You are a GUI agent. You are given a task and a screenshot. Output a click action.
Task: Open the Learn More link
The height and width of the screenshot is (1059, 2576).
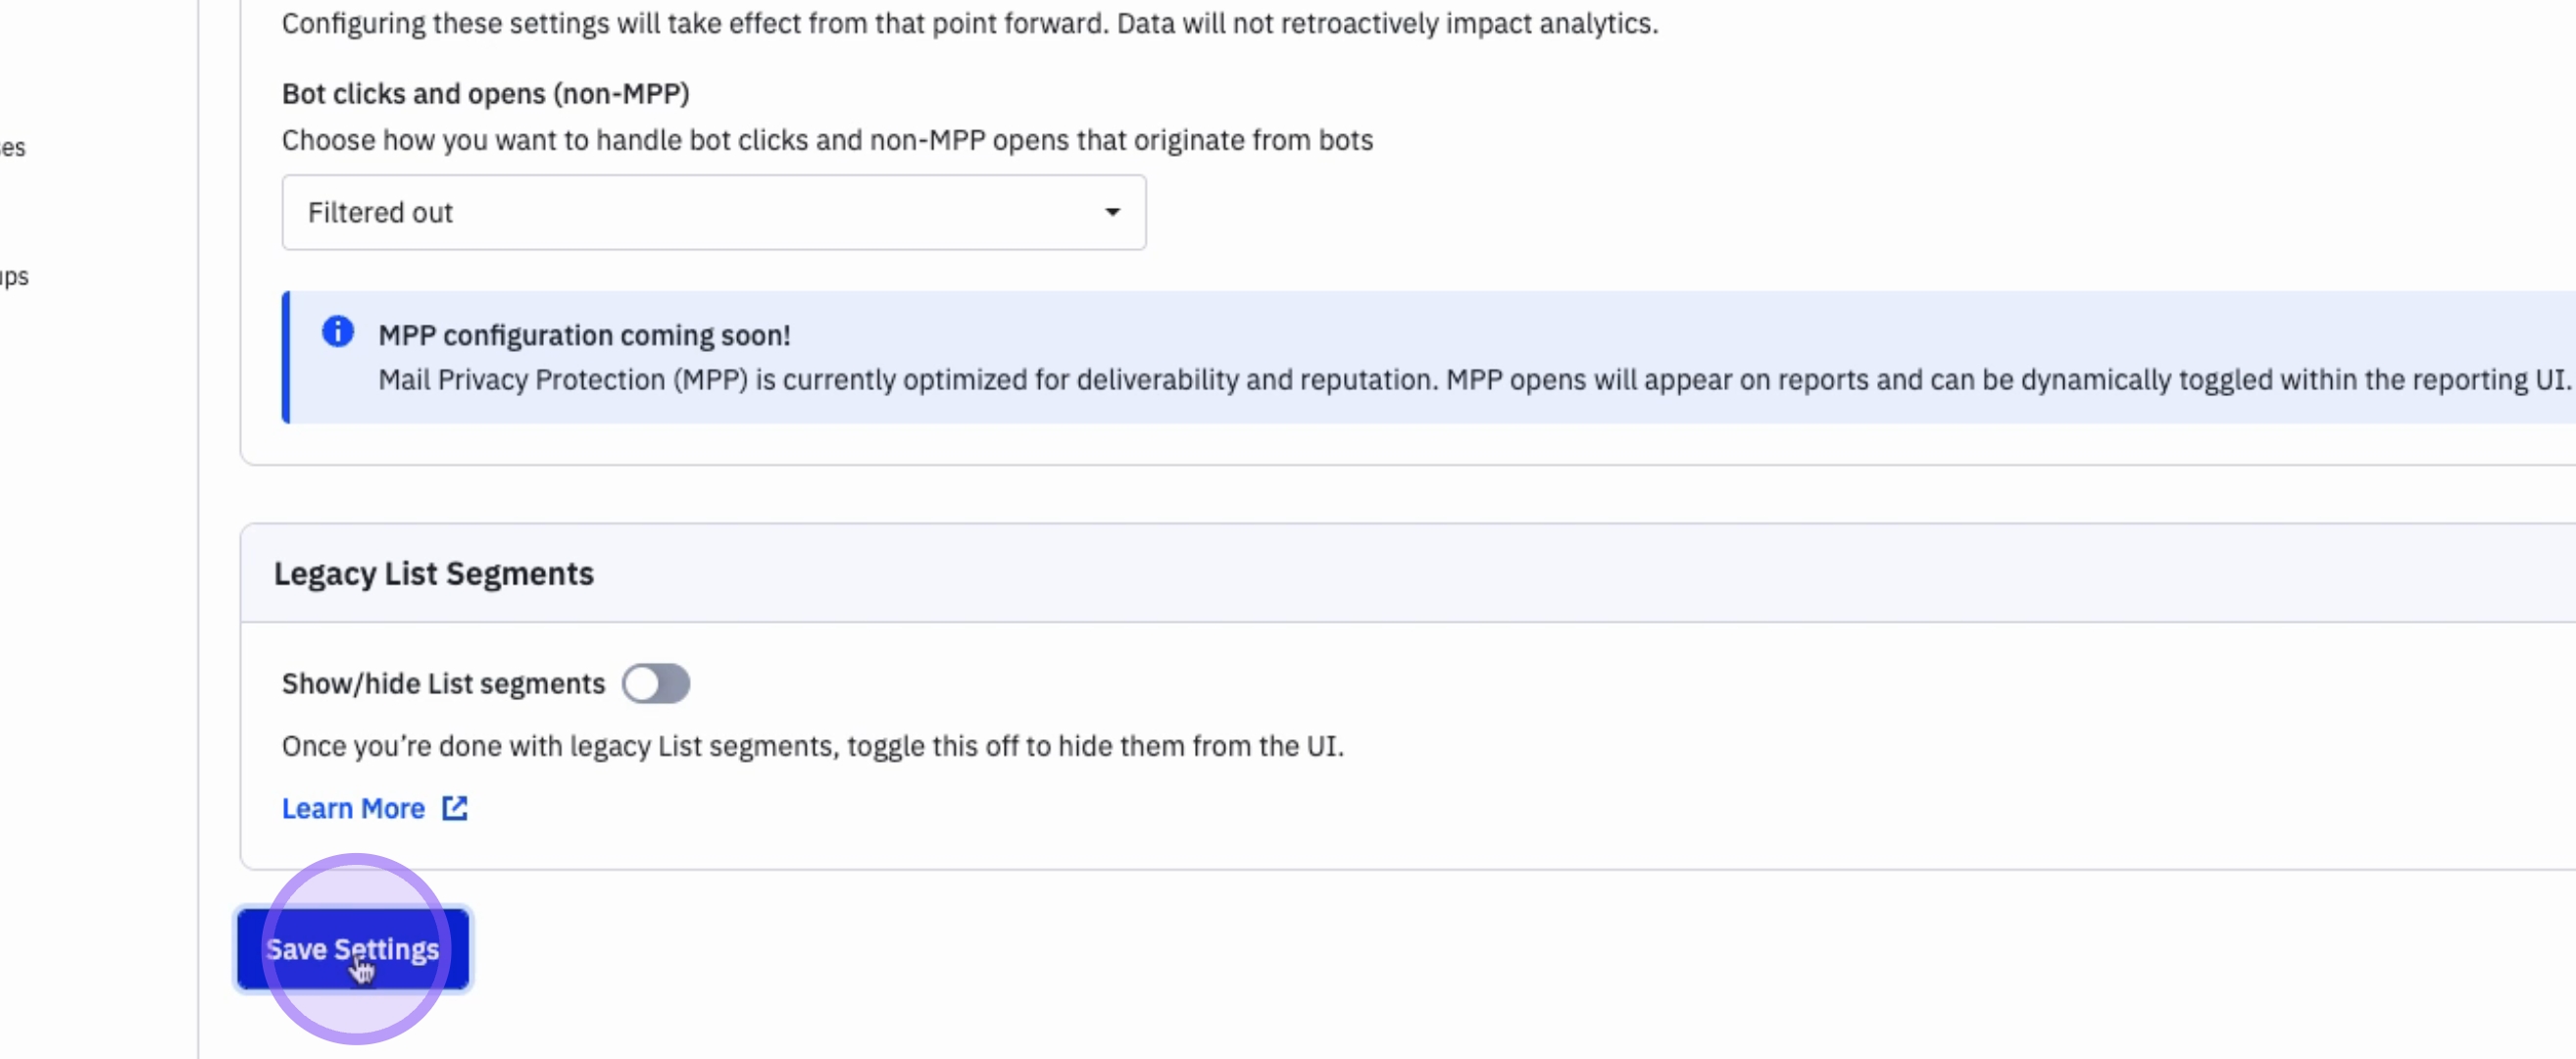point(353,808)
